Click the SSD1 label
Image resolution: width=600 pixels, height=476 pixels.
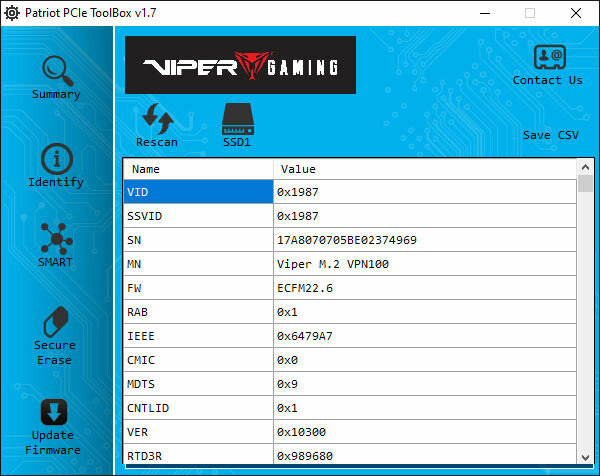[x=237, y=142]
